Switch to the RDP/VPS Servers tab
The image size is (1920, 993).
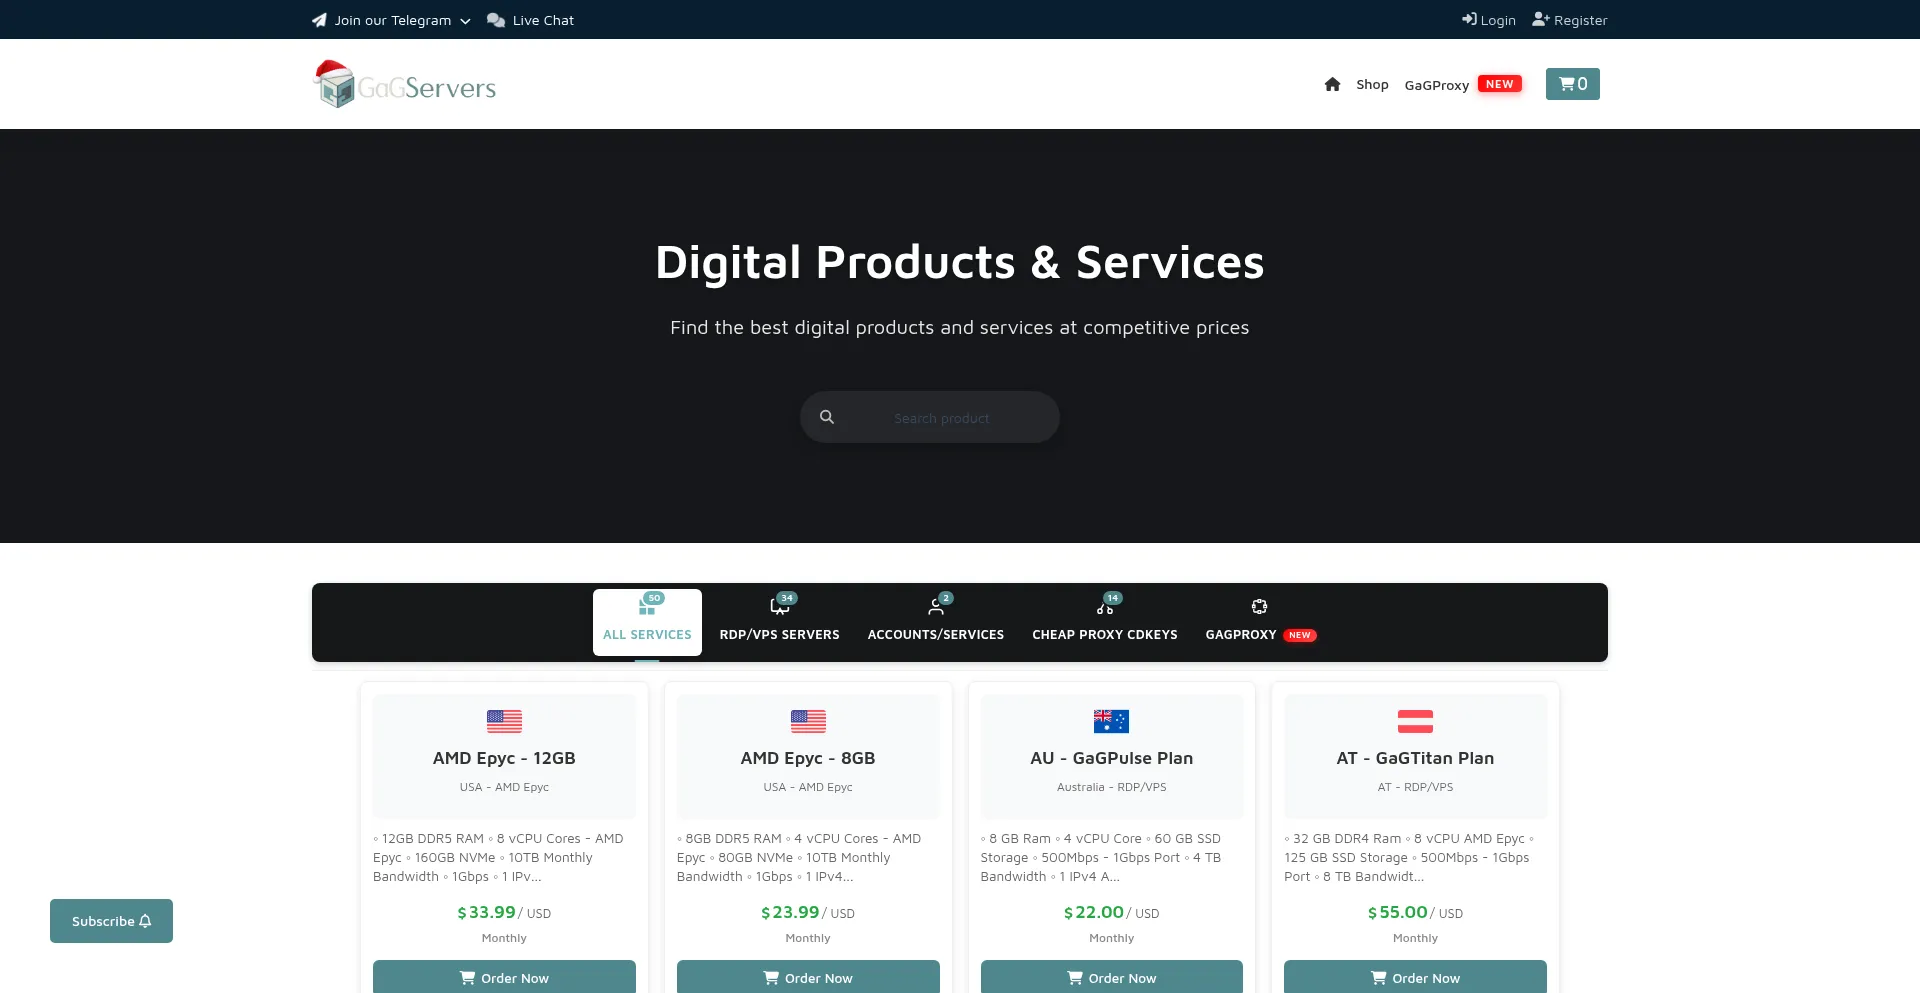[779, 622]
